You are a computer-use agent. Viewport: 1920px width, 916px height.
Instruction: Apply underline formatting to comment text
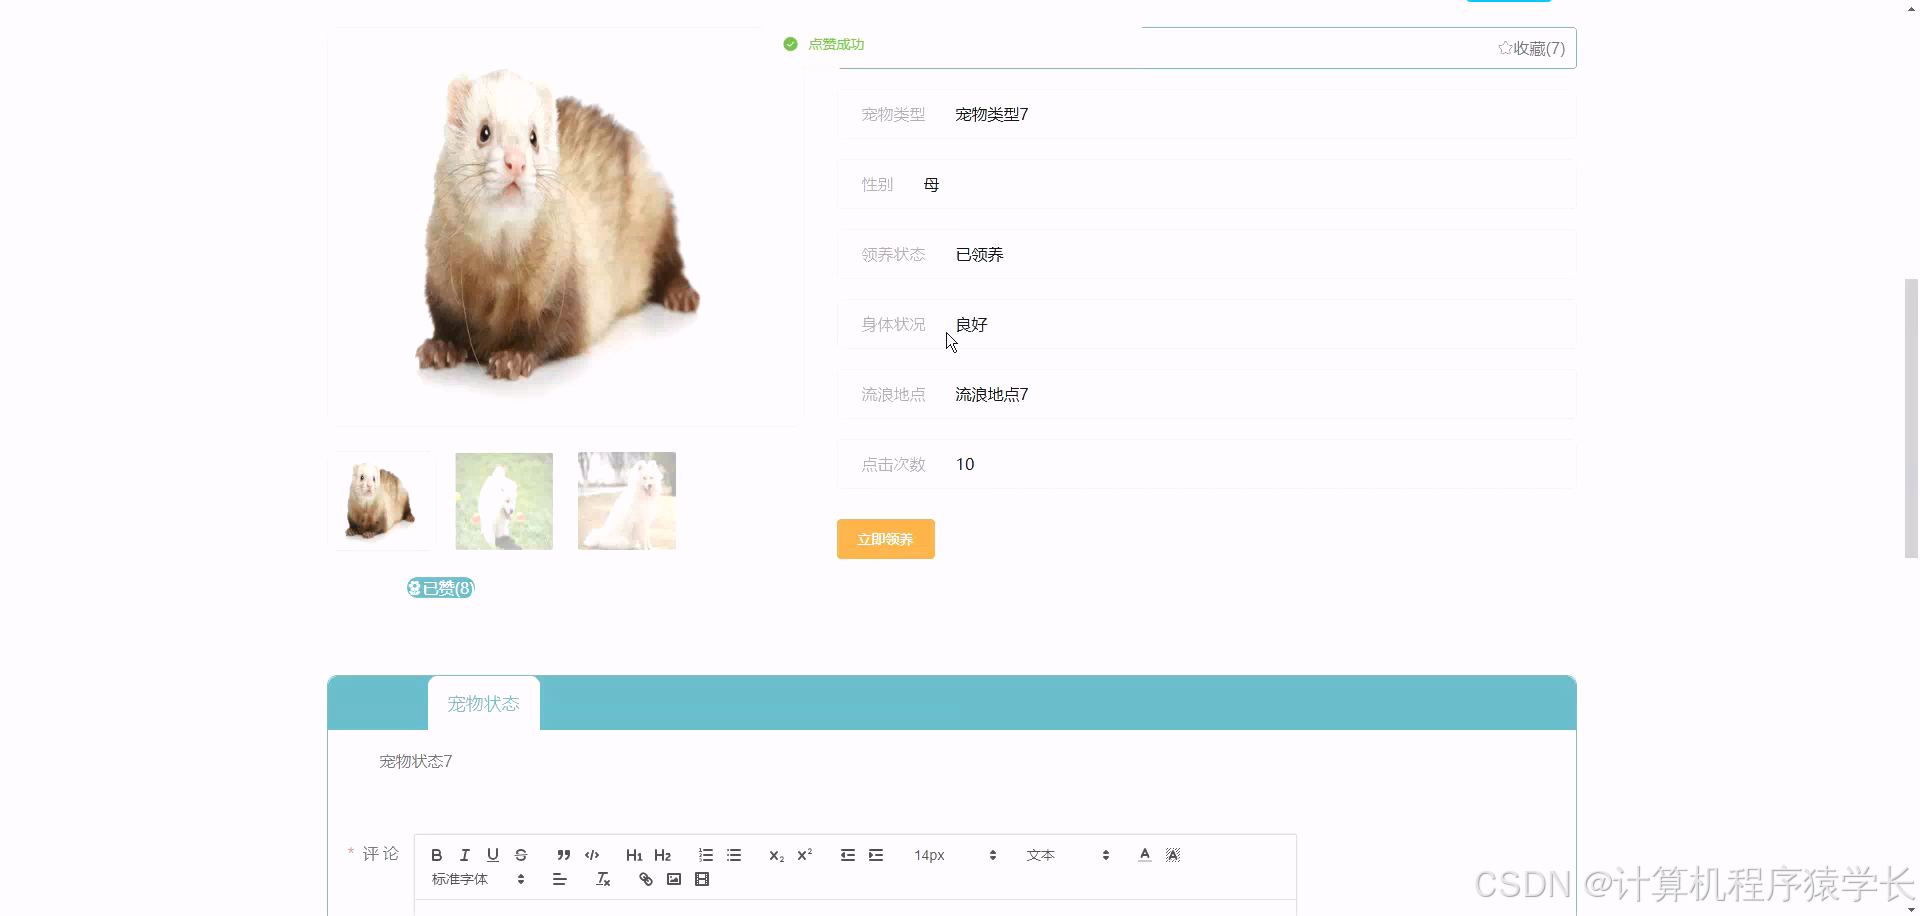coord(492,855)
